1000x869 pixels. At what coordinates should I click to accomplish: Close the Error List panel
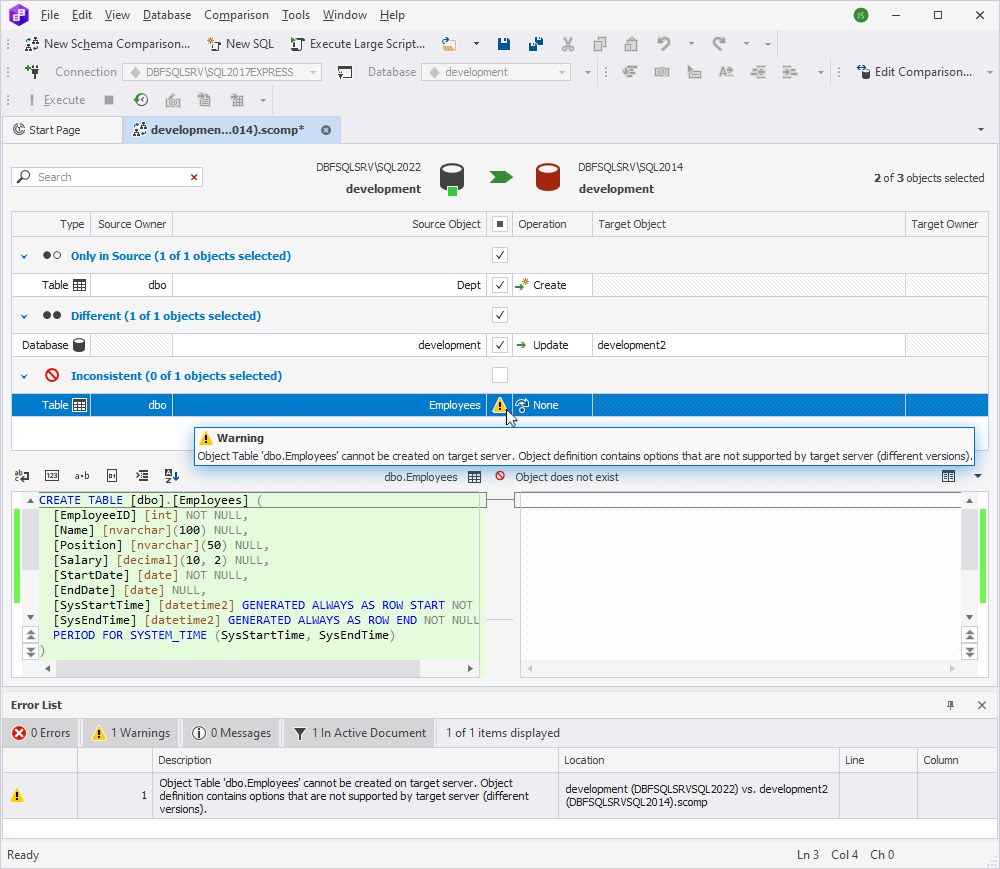[x=982, y=705]
